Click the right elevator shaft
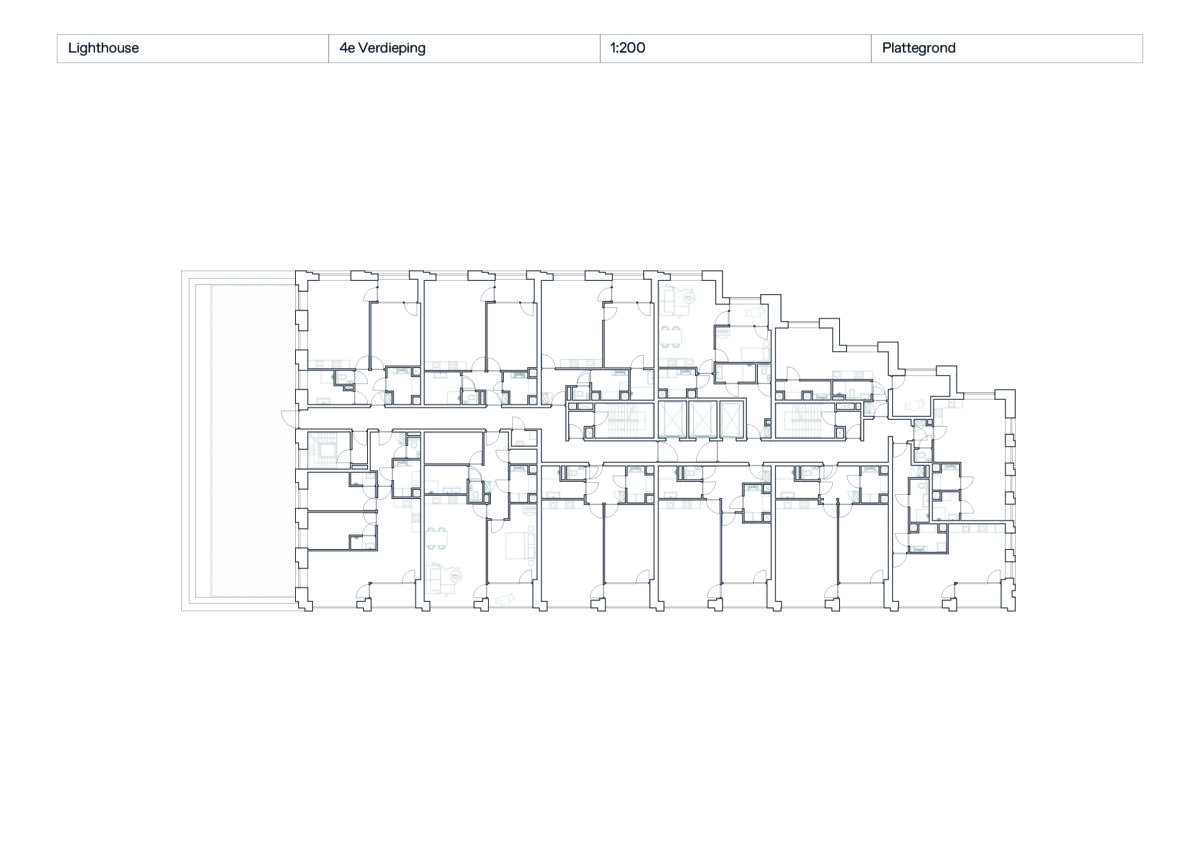This screenshot has height=849, width=1200. pos(731,421)
